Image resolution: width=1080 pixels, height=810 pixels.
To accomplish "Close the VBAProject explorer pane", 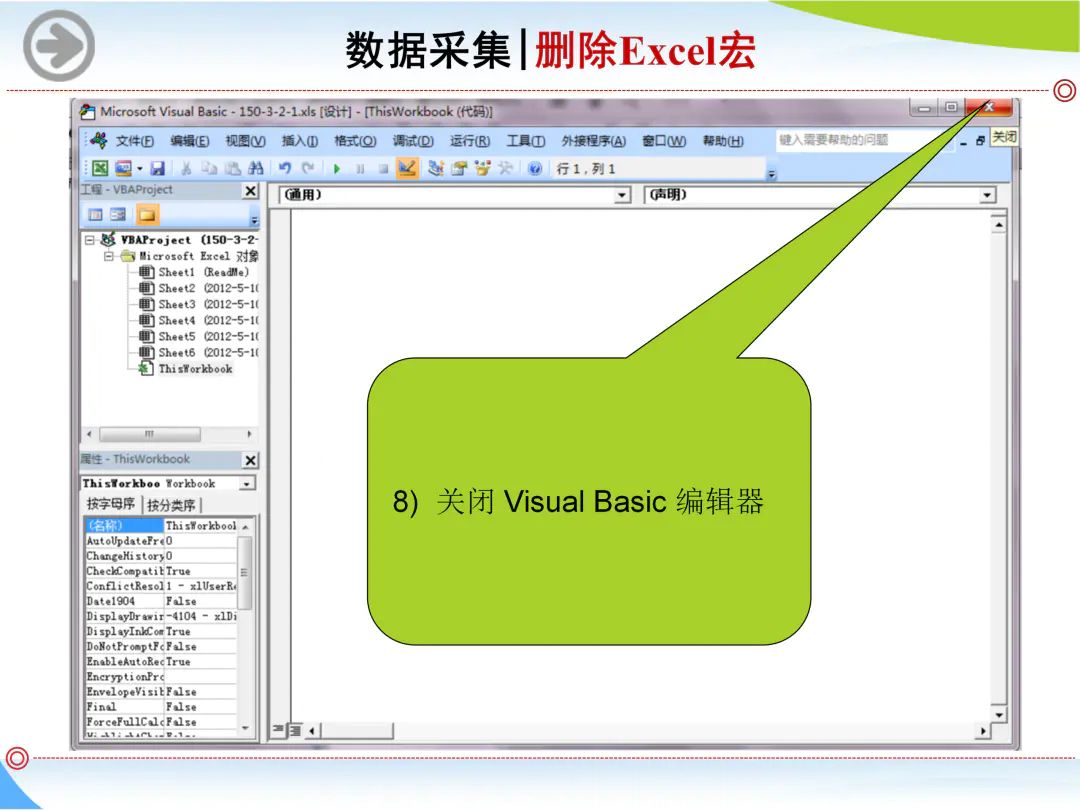I will tap(251, 191).
